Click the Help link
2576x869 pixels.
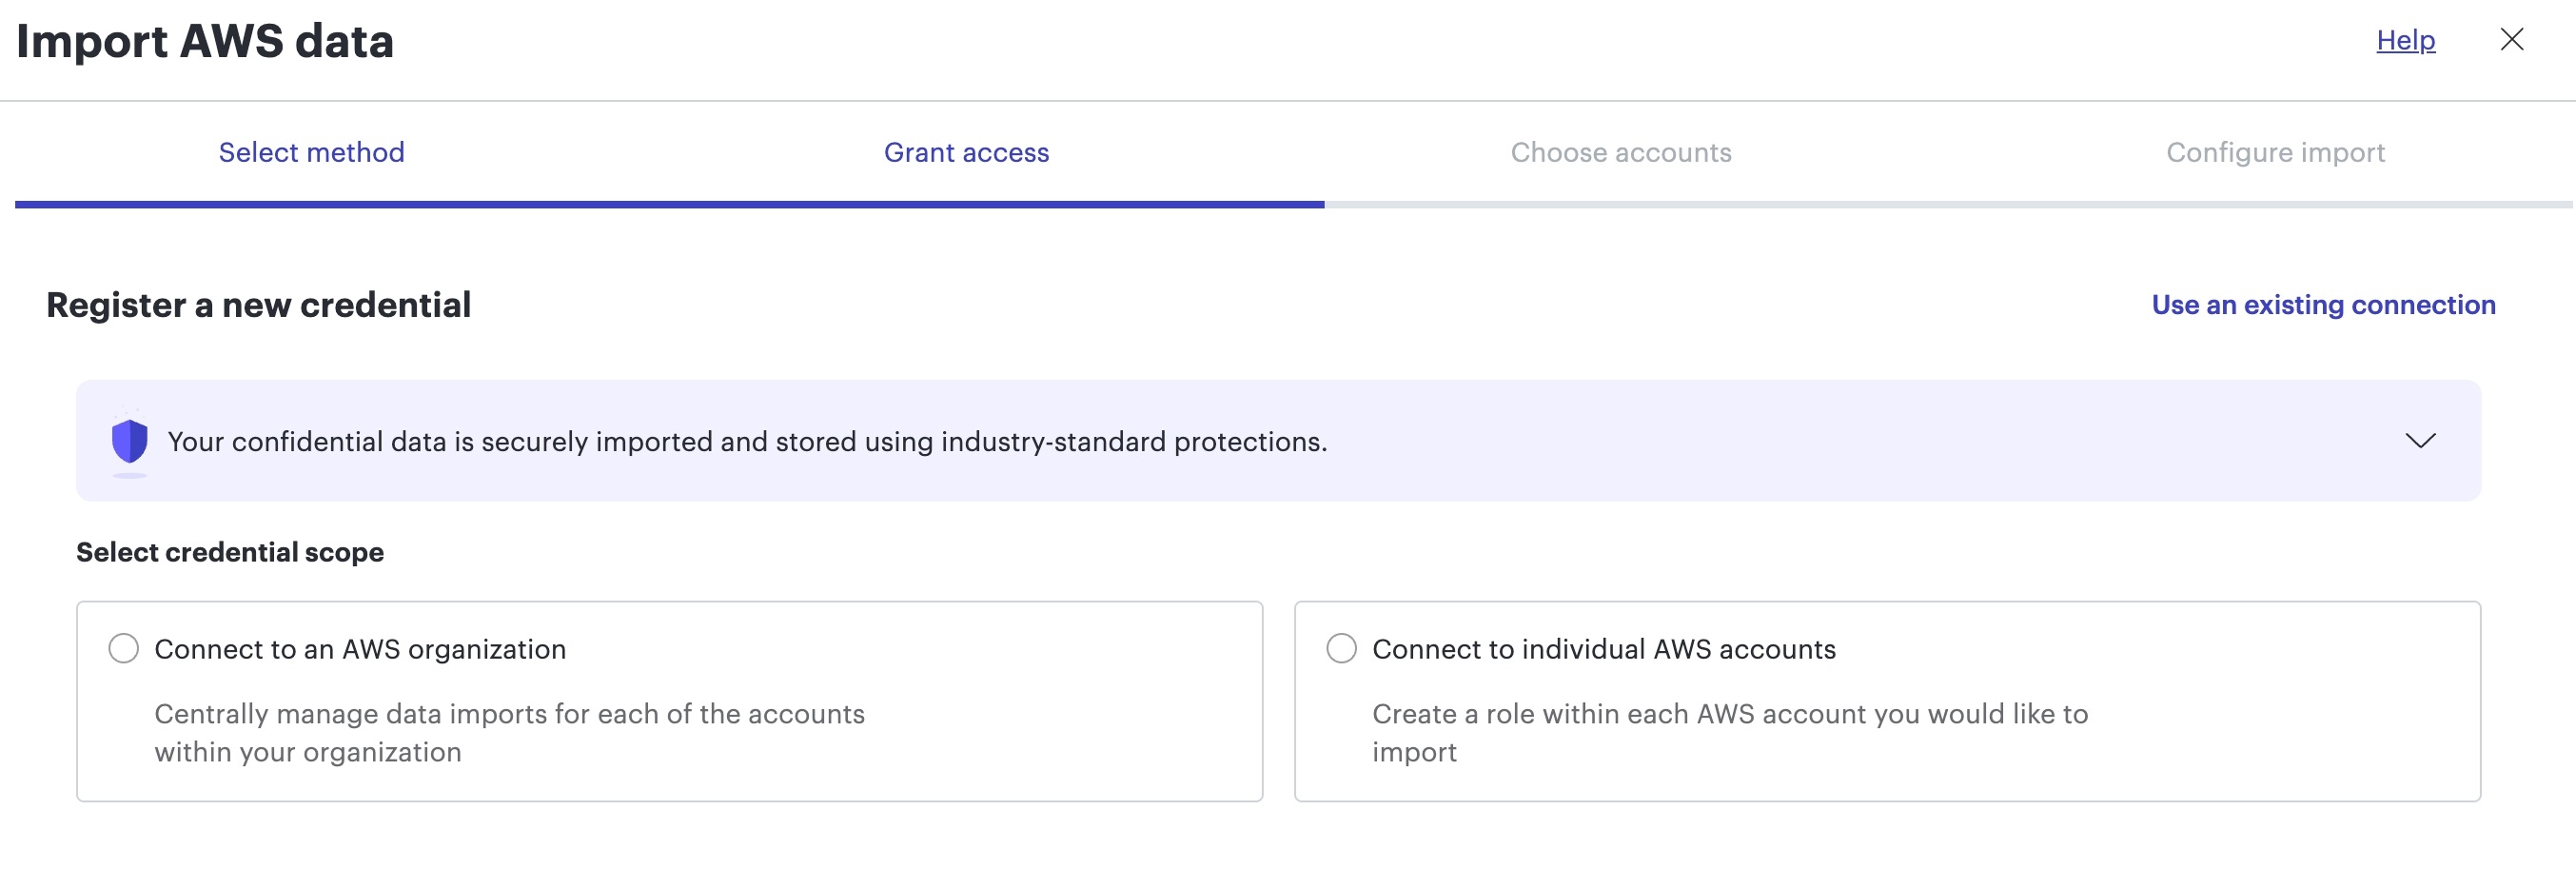pyautogui.click(x=2406, y=40)
